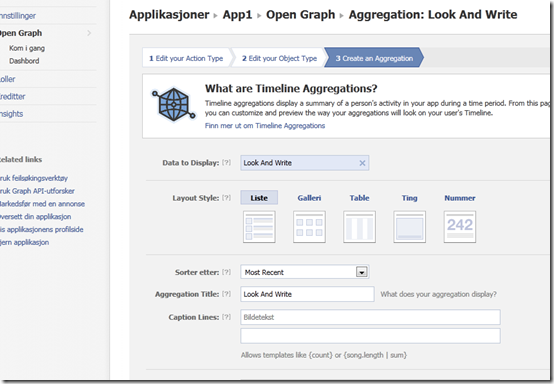The width and height of the screenshot is (554, 384).
Task: Click Bruk Graph API-utforsker related link
Action: 37,191
